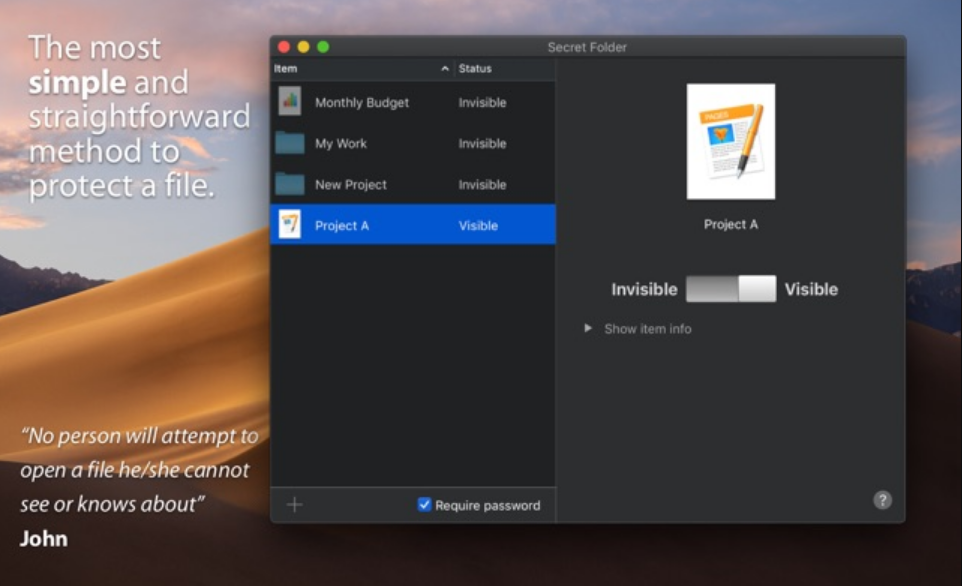The image size is (962, 586).
Task: Open help with the question mark icon
Action: tap(882, 500)
